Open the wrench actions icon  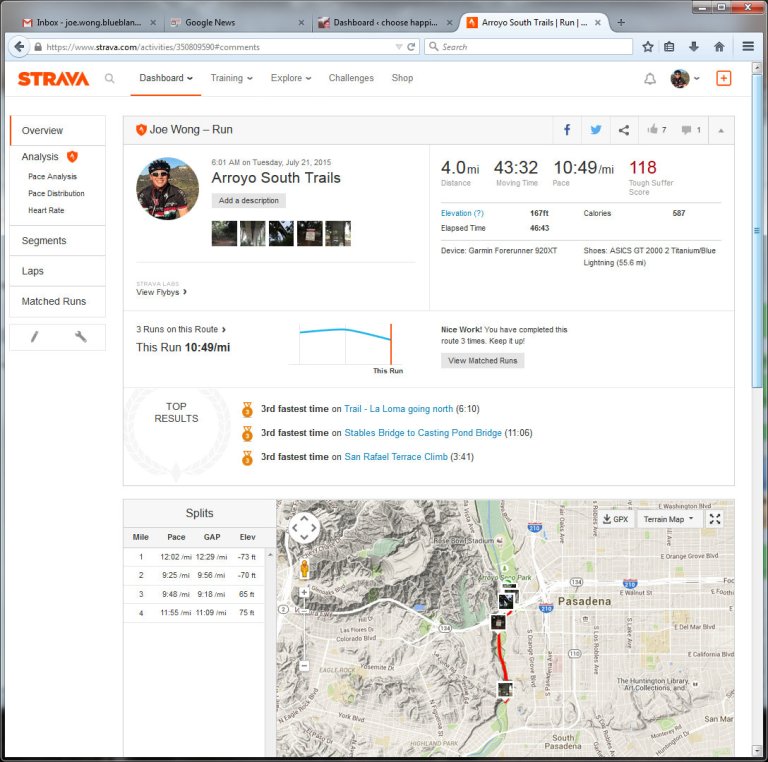[x=81, y=337]
